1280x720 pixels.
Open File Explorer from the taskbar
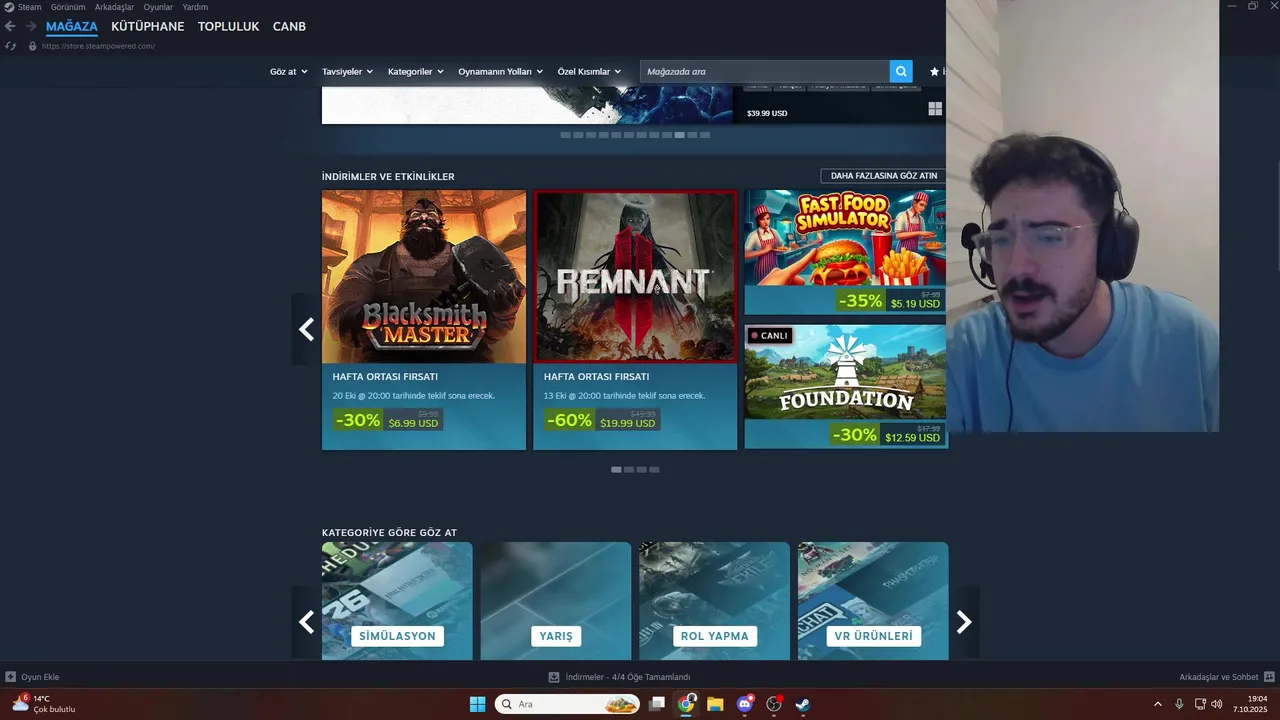[x=715, y=704]
